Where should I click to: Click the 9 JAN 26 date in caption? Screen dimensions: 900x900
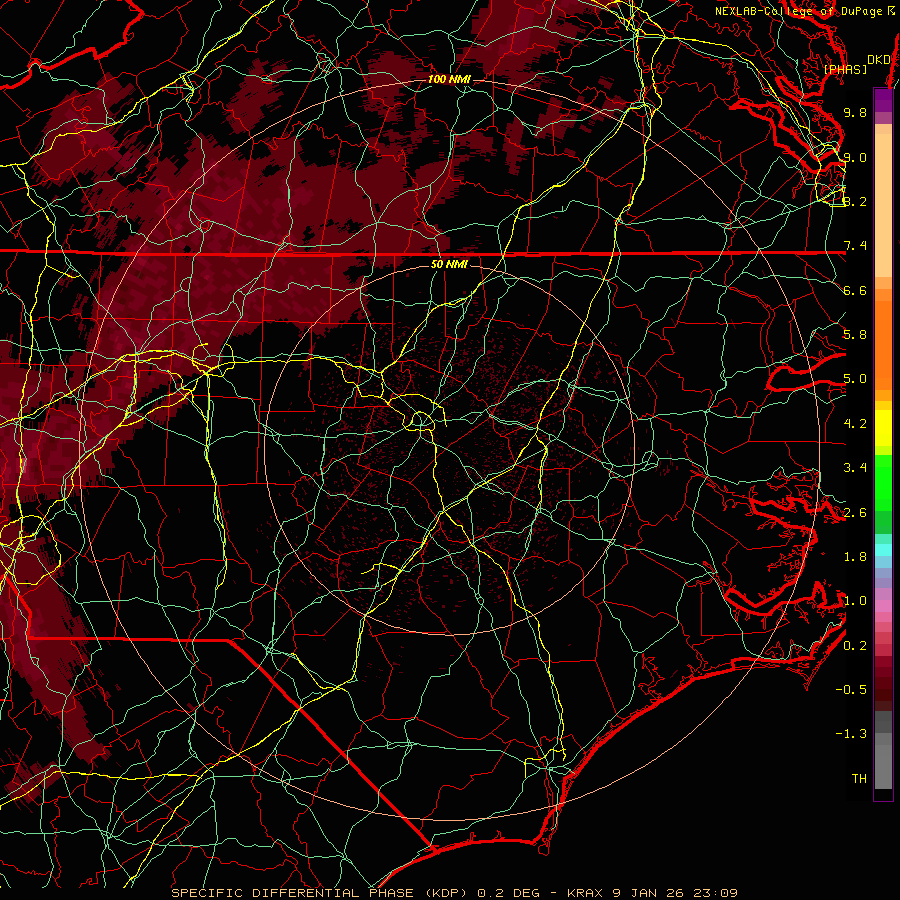click(646, 893)
